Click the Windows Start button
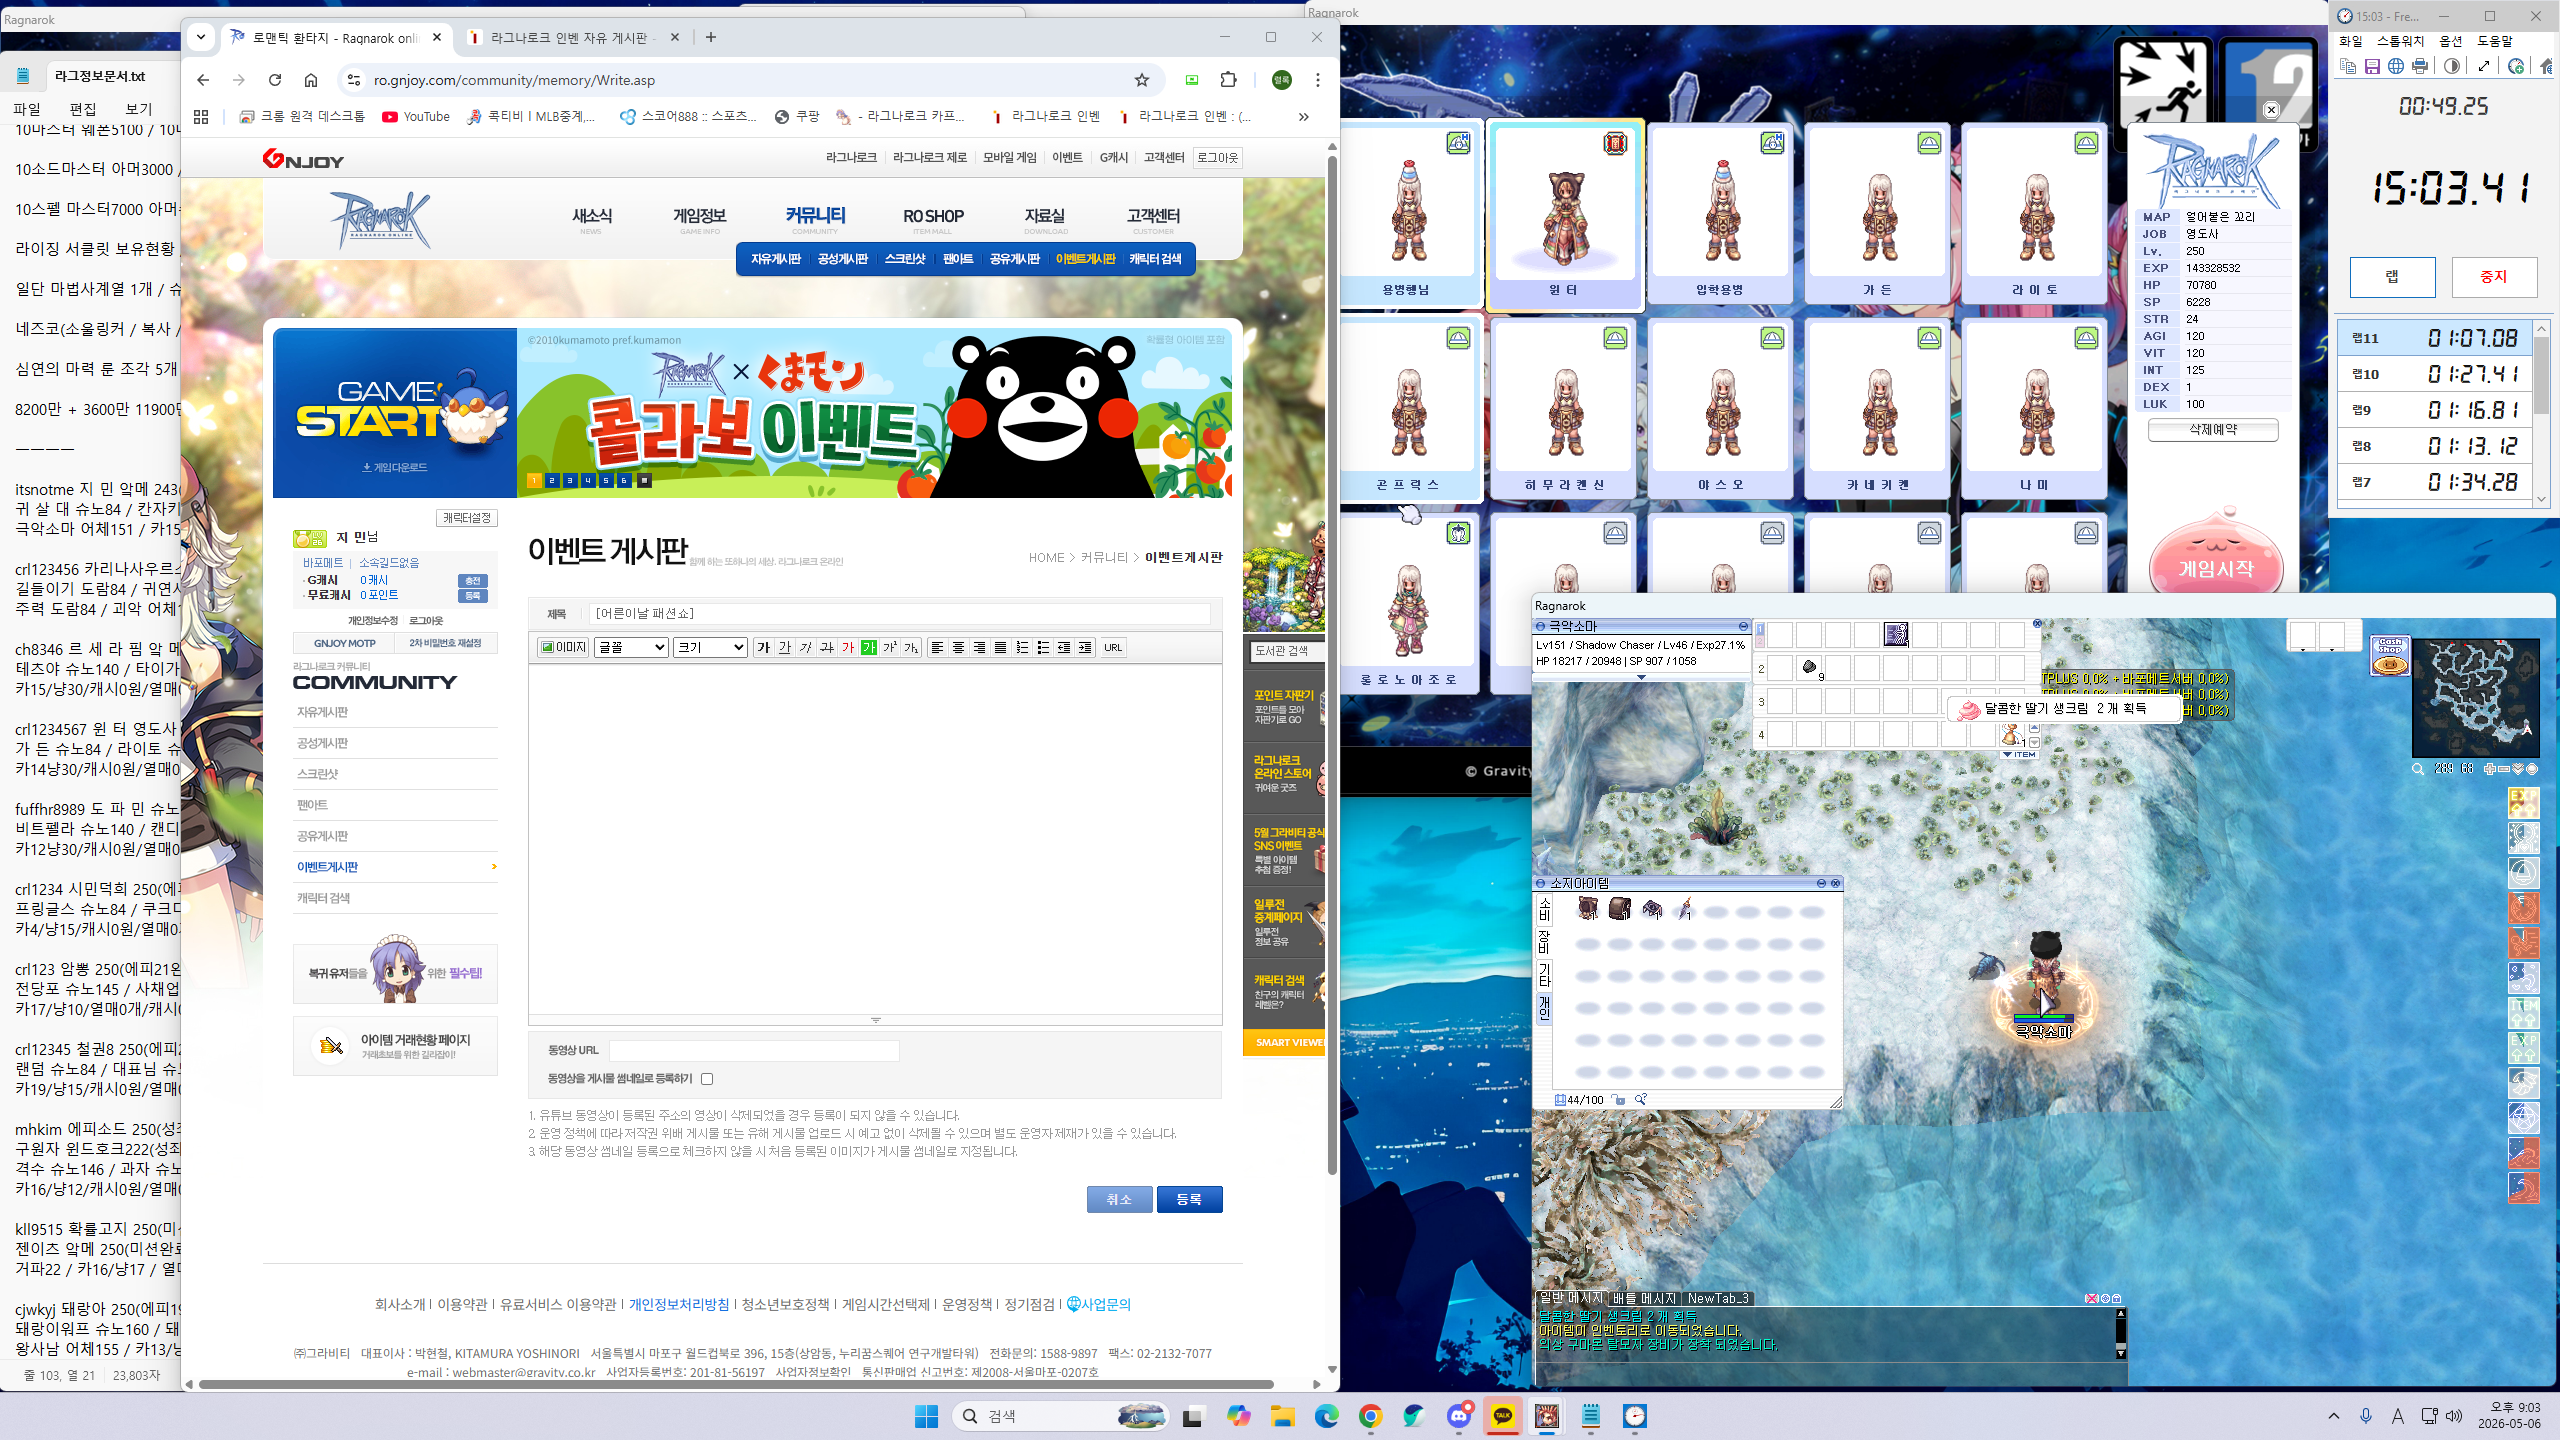2560x1440 pixels. pos(927,1416)
